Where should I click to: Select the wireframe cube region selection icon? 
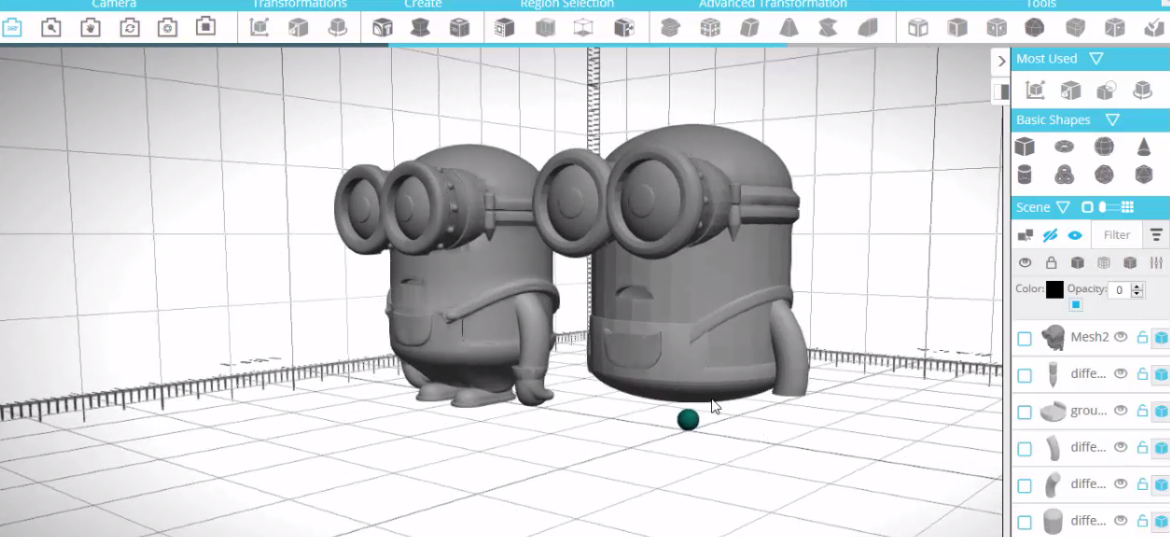pyautogui.click(x=584, y=28)
